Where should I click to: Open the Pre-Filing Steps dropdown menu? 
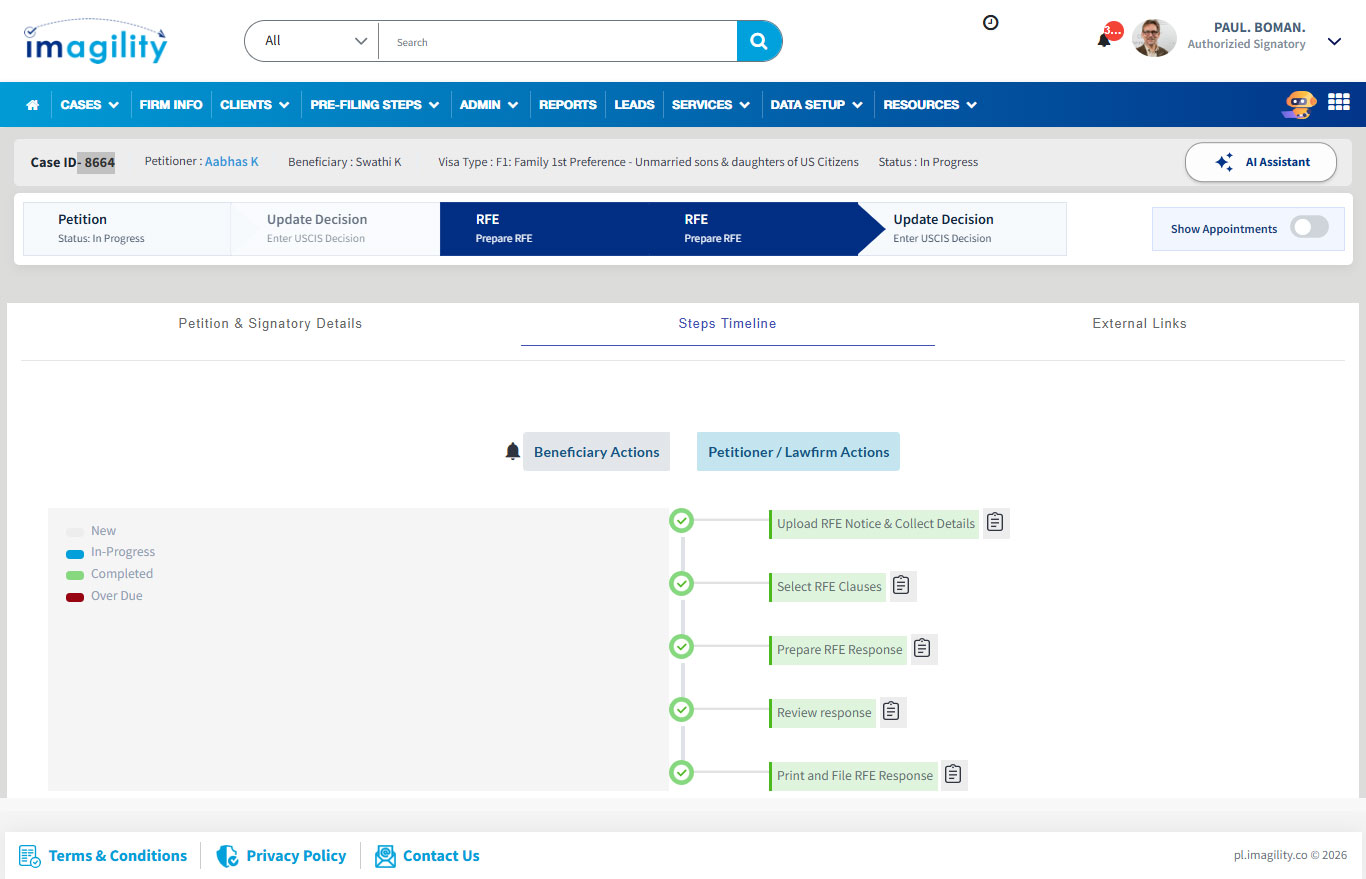(373, 105)
